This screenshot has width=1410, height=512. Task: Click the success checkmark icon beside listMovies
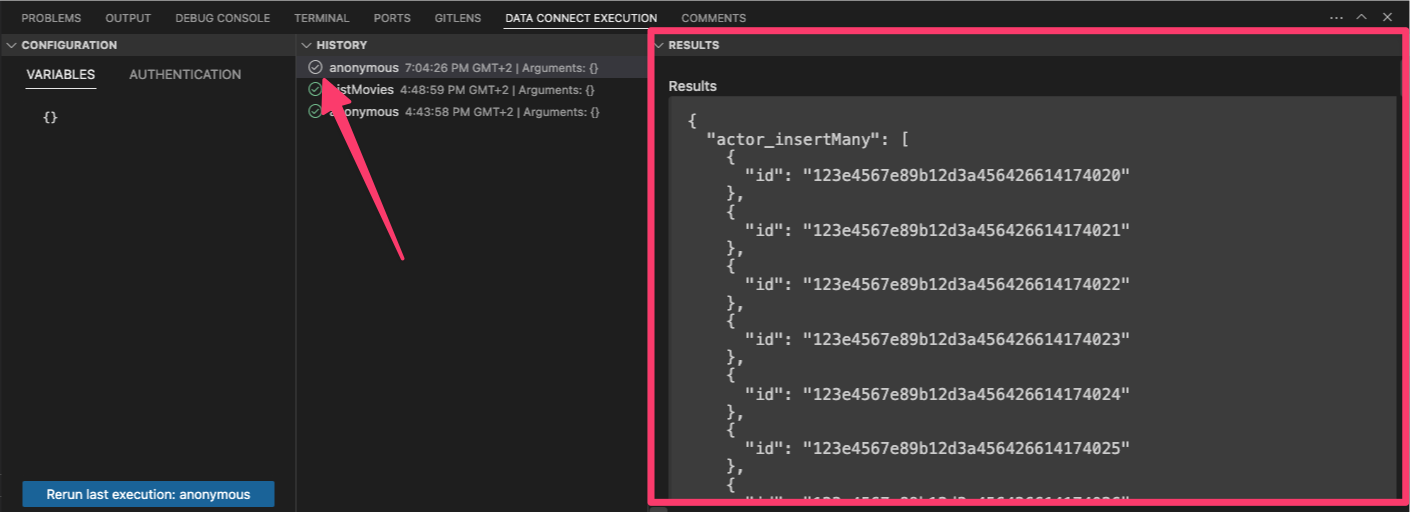coord(315,90)
